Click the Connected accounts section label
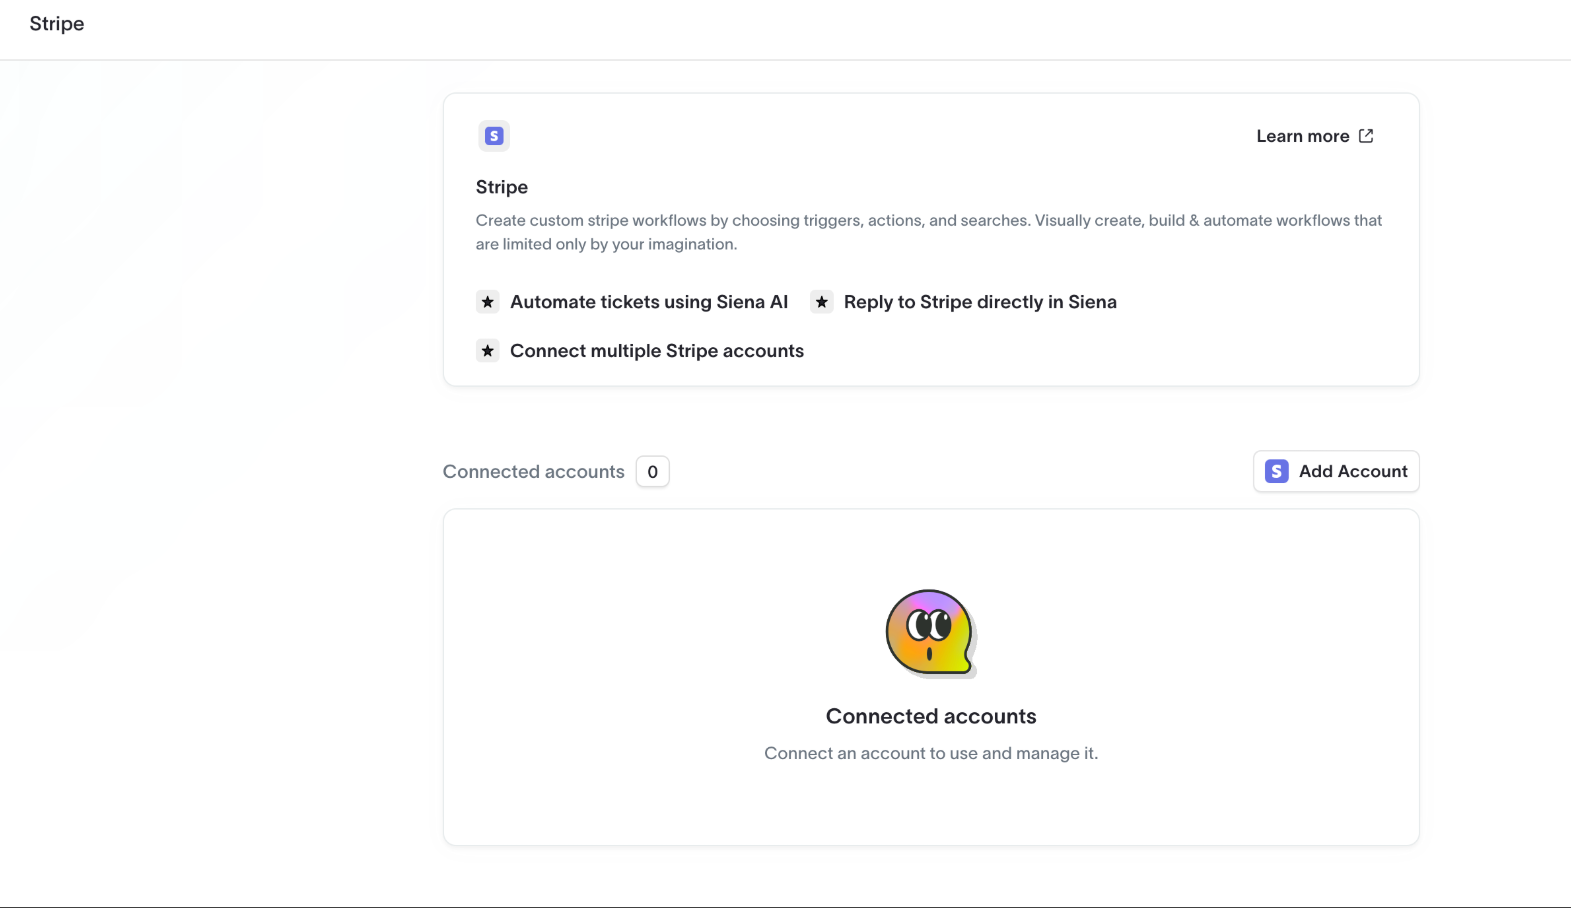 (x=534, y=472)
